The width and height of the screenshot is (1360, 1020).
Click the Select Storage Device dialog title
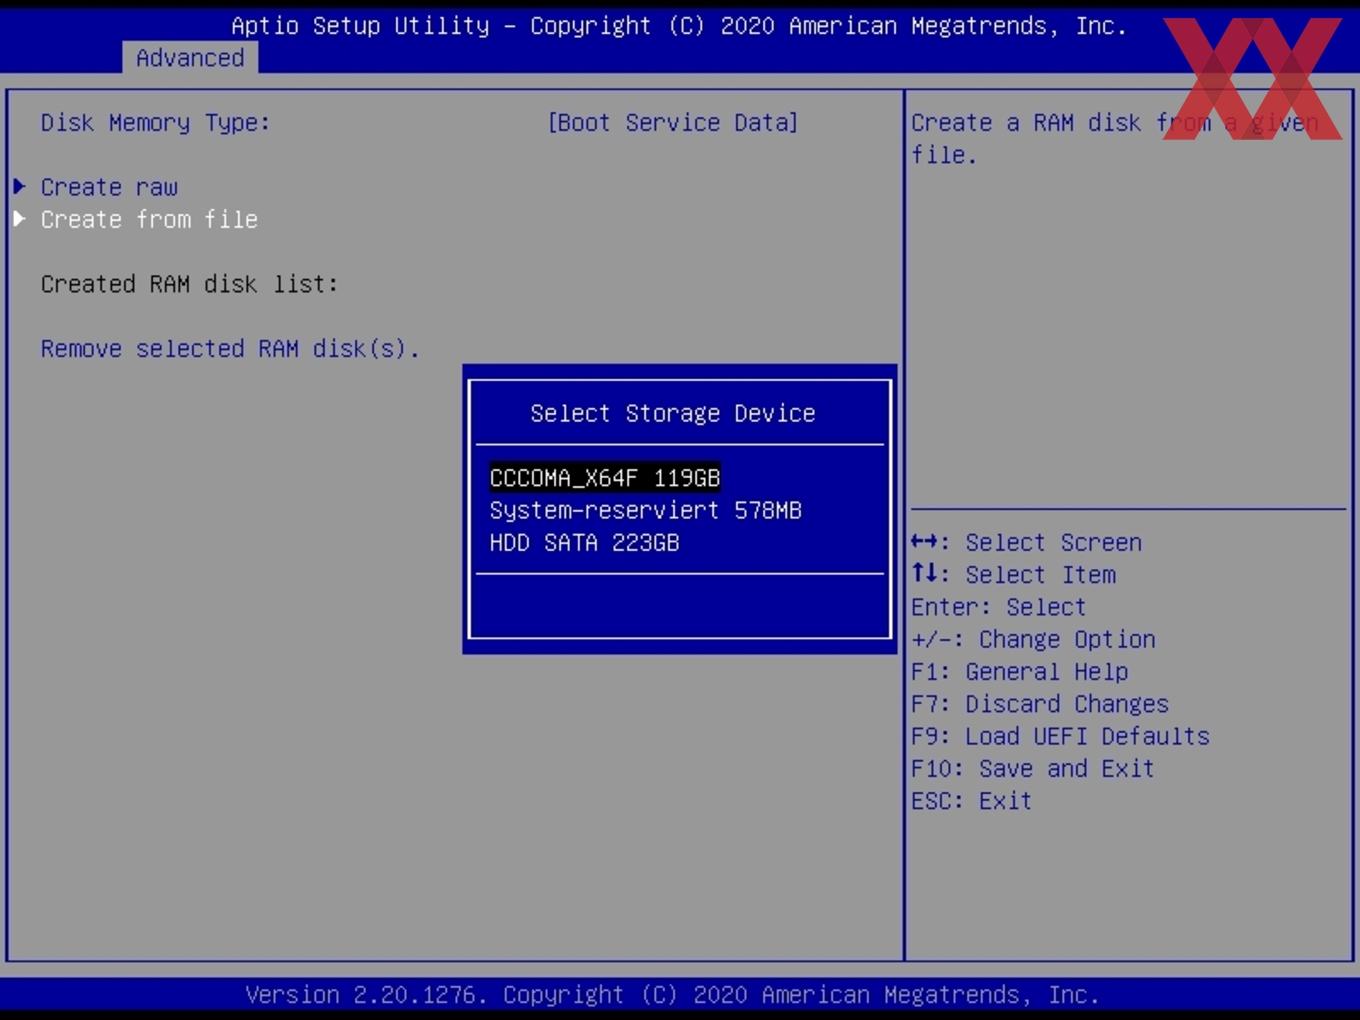[673, 413]
